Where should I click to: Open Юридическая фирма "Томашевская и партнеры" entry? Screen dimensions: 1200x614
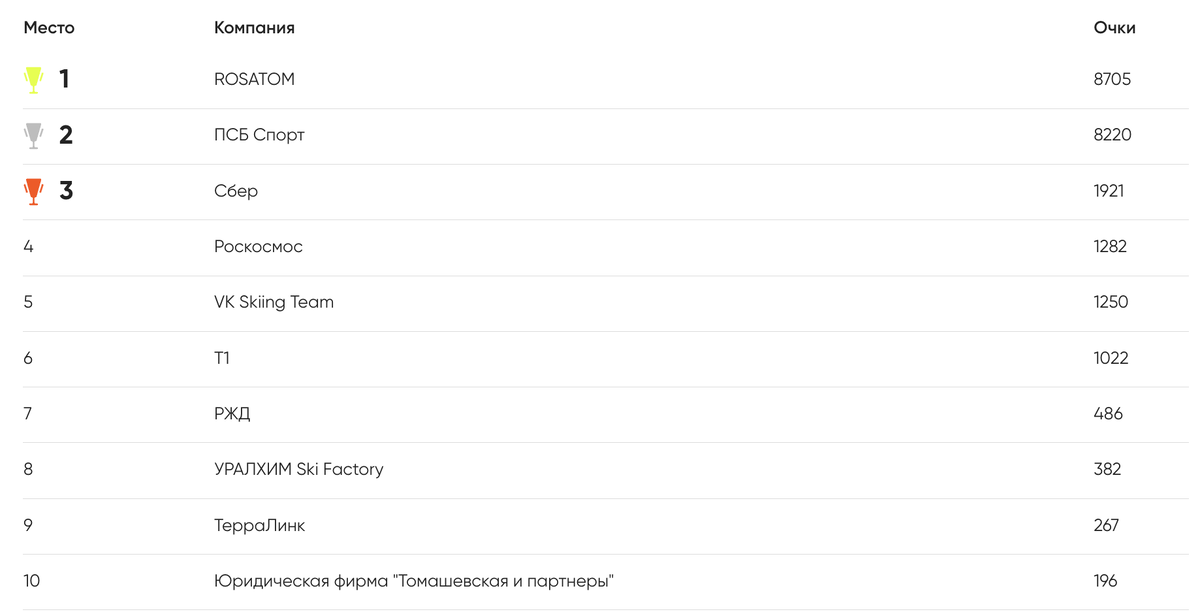[x=413, y=581]
